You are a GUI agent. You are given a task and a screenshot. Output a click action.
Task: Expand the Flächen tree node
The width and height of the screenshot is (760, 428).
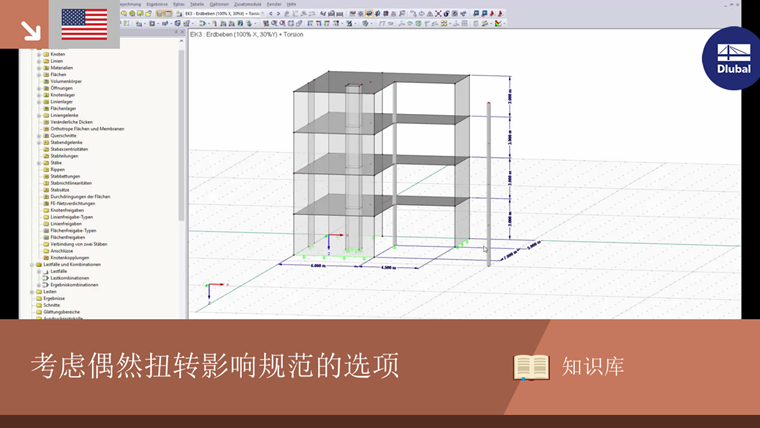[x=39, y=75]
